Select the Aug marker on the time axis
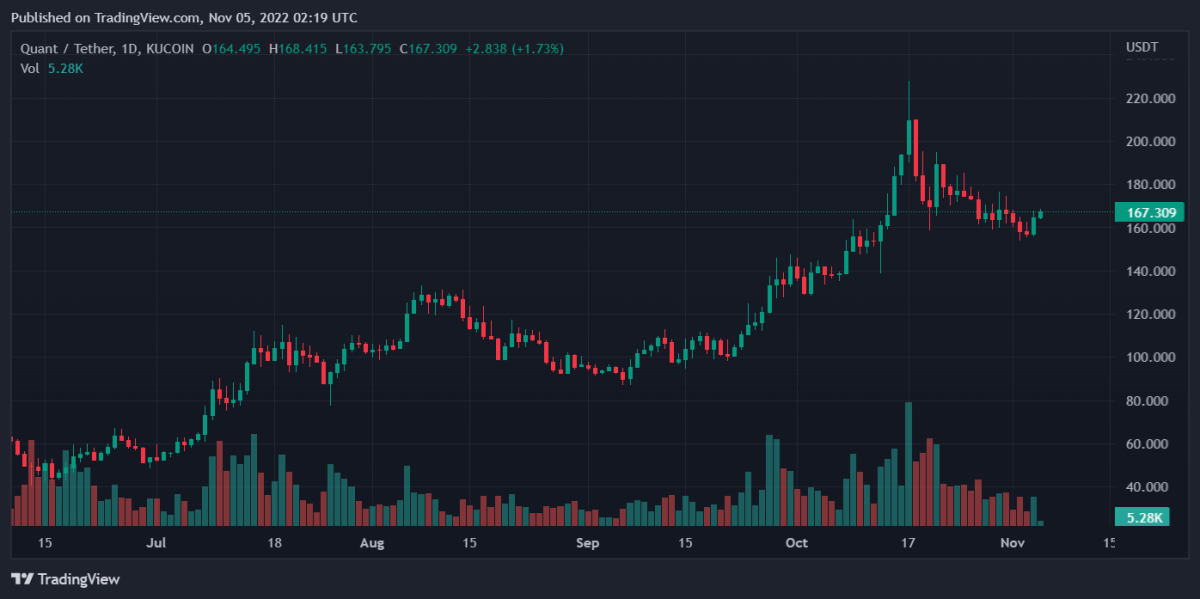This screenshot has height=599, width=1200. tap(372, 543)
